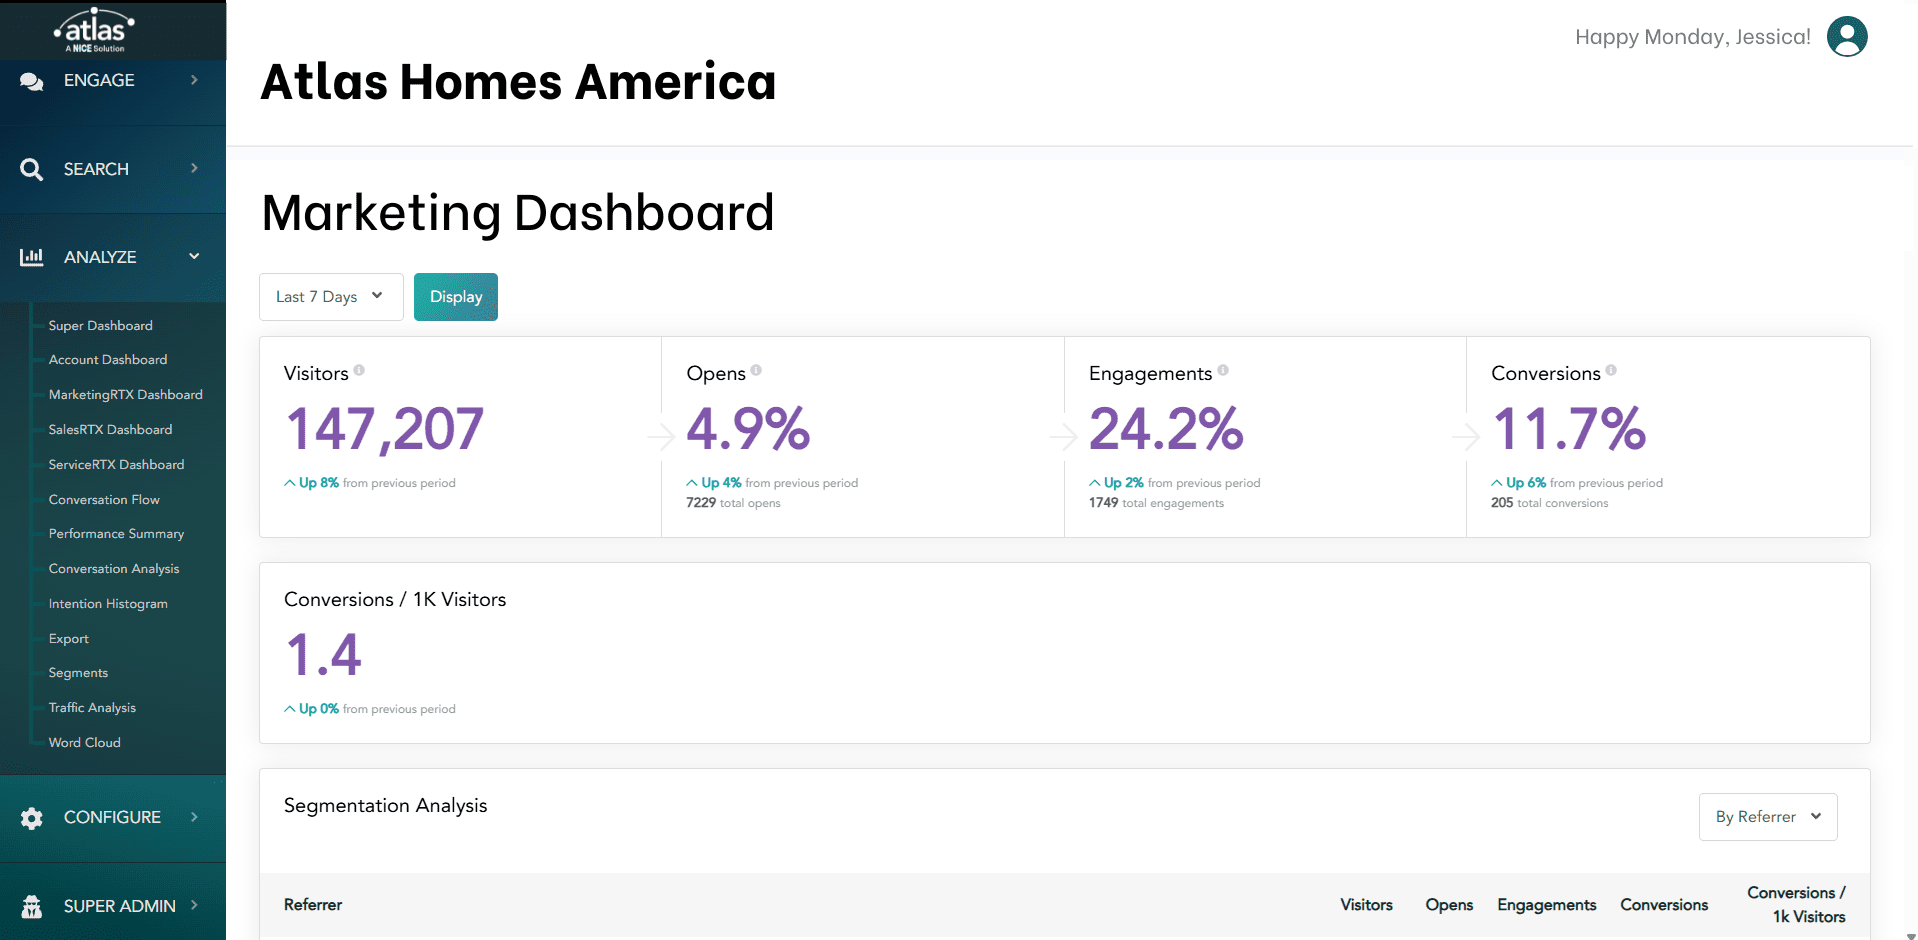Click the Configure gear icon
Viewport: 1918px width, 940px height.
tap(32, 818)
